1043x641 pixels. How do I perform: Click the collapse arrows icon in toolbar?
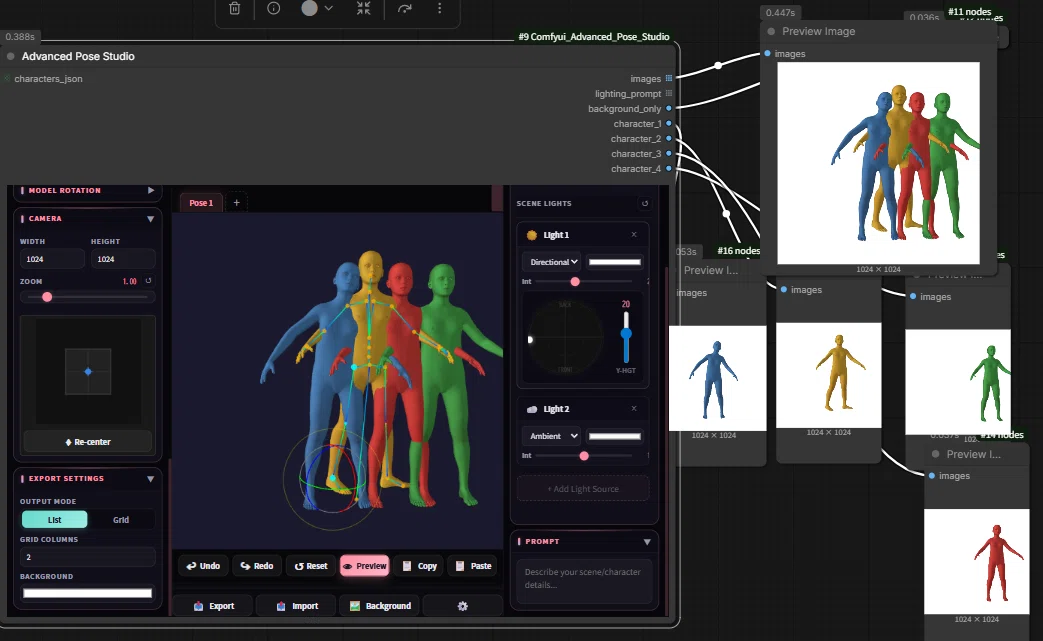(x=363, y=9)
